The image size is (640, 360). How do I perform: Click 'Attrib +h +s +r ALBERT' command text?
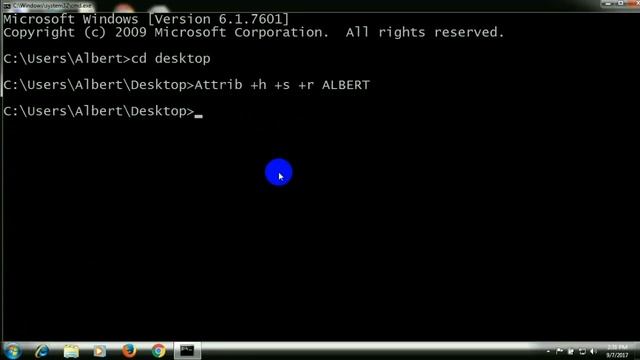[x=282, y=85]
